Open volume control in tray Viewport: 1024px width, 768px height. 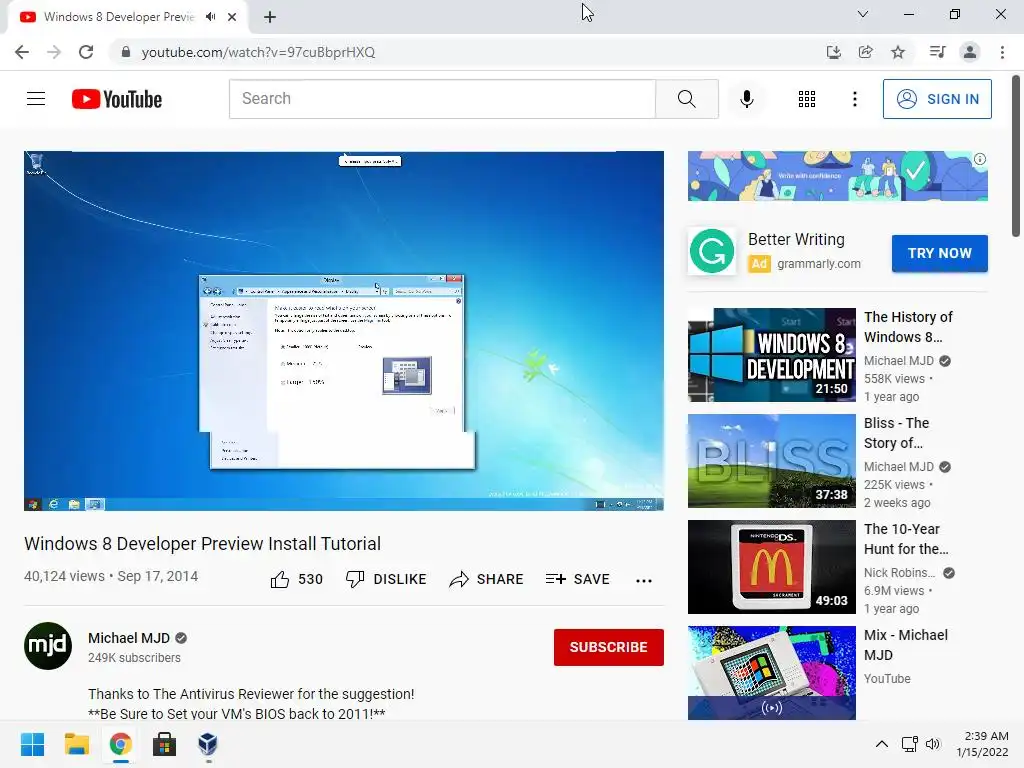(x=933, y=744)
